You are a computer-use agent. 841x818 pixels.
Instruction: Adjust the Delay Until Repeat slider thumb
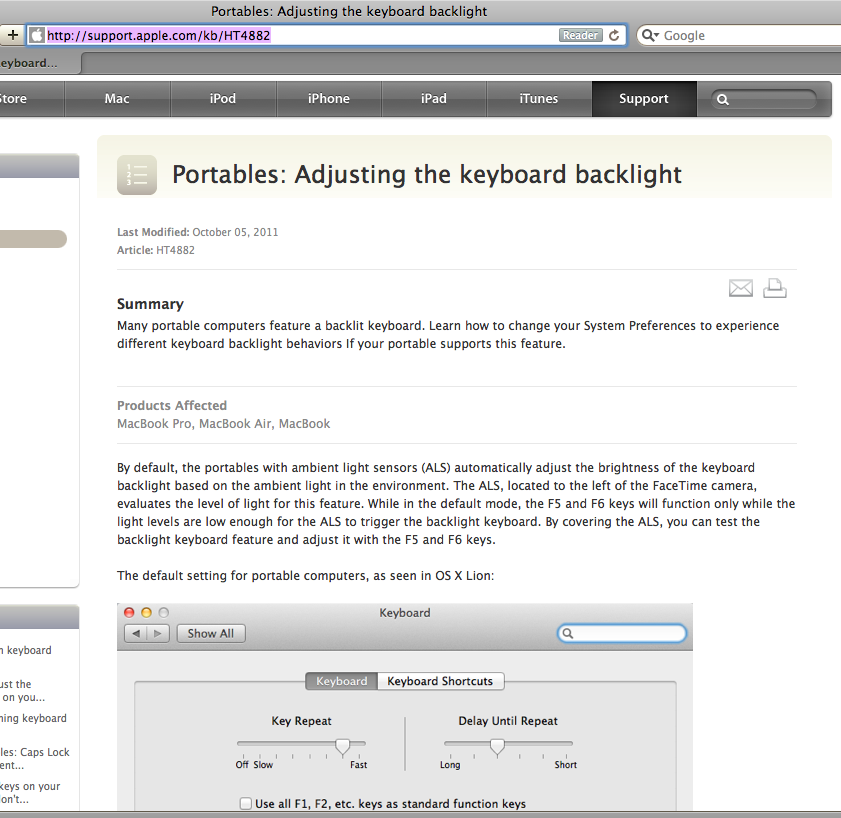pyautogui.click(x=497, y=747)
